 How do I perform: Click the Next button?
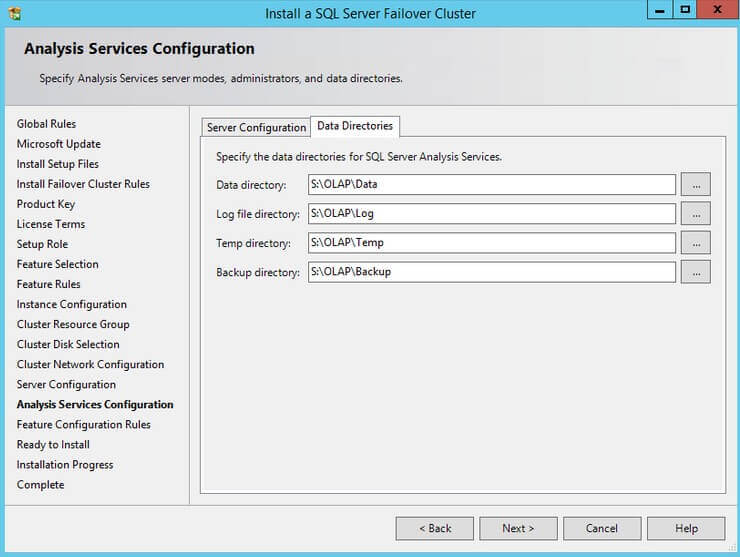(518, 528)
